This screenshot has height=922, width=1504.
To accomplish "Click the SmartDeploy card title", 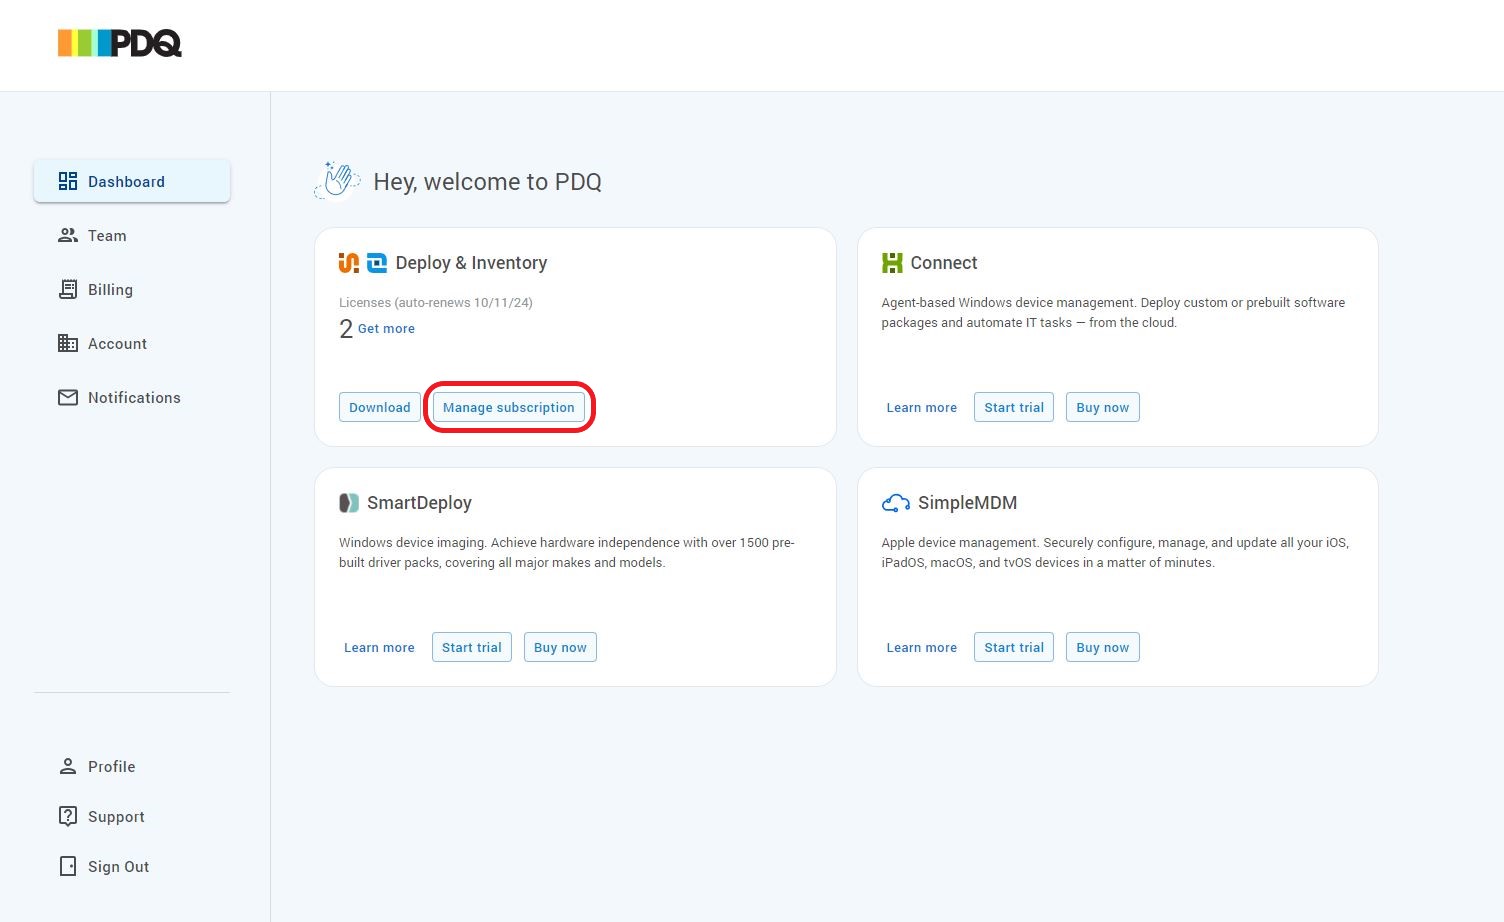I will (x=419, y=503).
